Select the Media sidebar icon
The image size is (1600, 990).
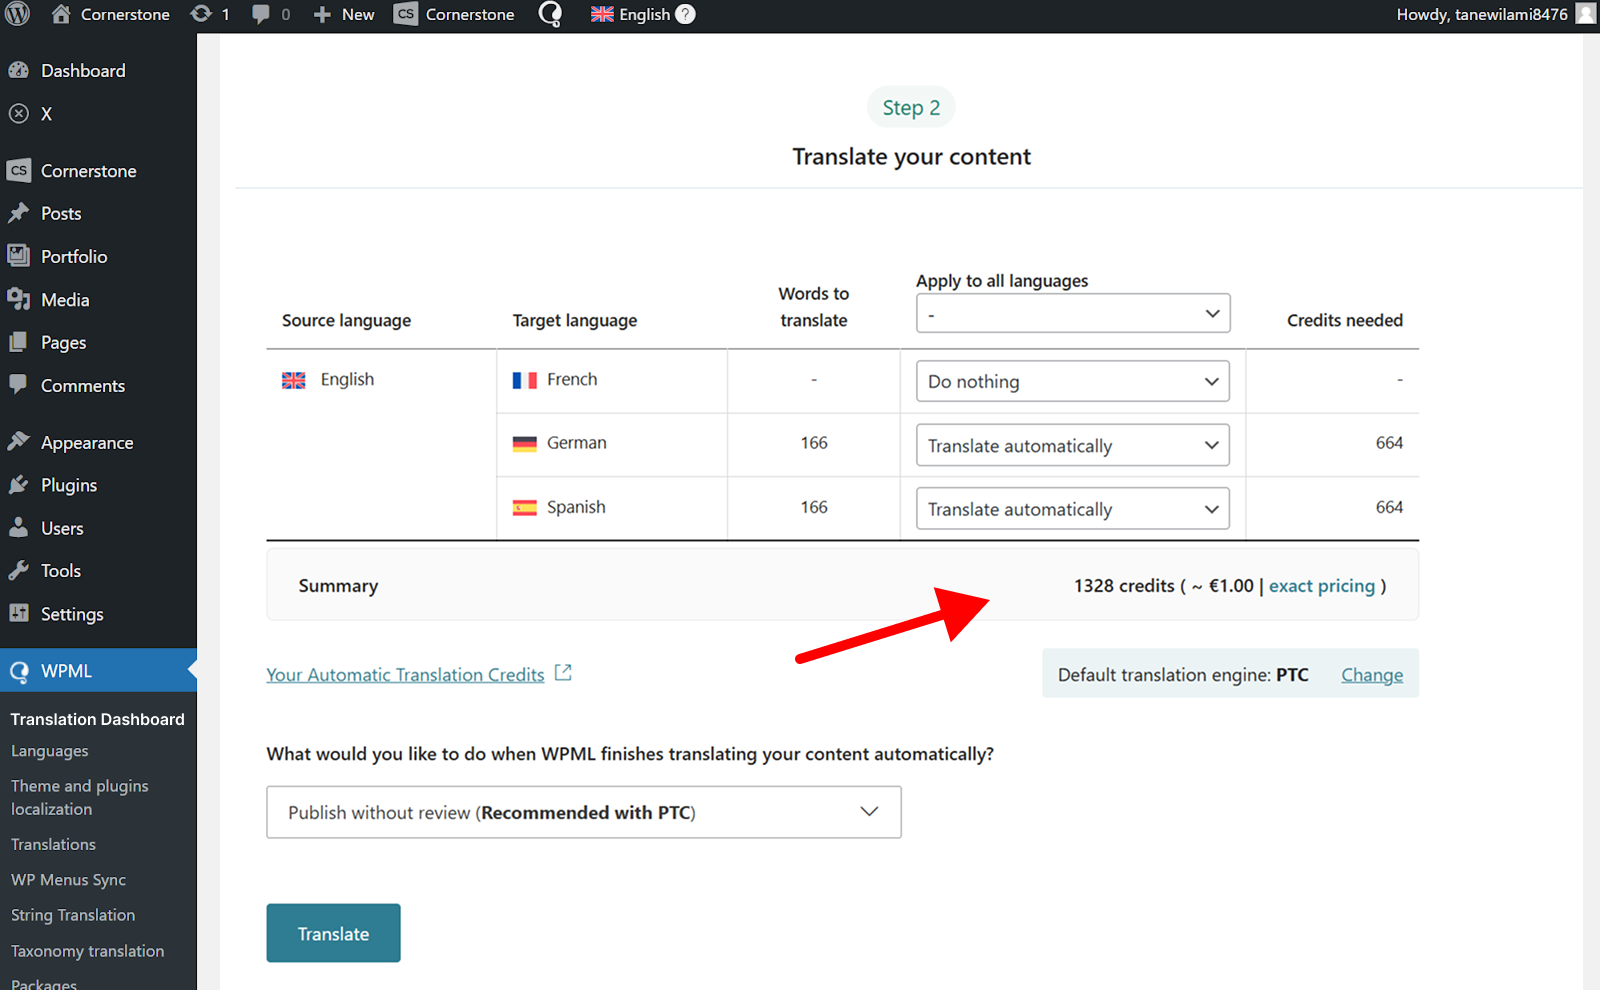coord(20,299)
